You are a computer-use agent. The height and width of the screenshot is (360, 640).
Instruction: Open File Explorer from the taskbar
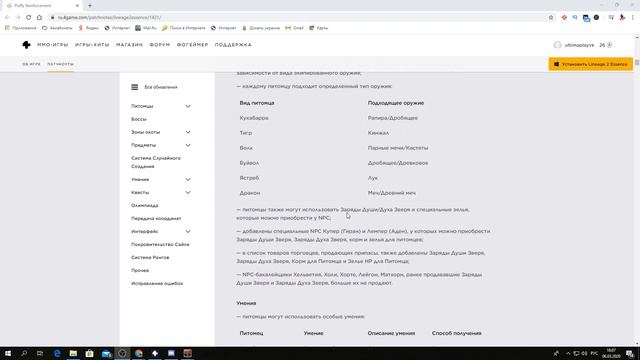tap(73, 353)
